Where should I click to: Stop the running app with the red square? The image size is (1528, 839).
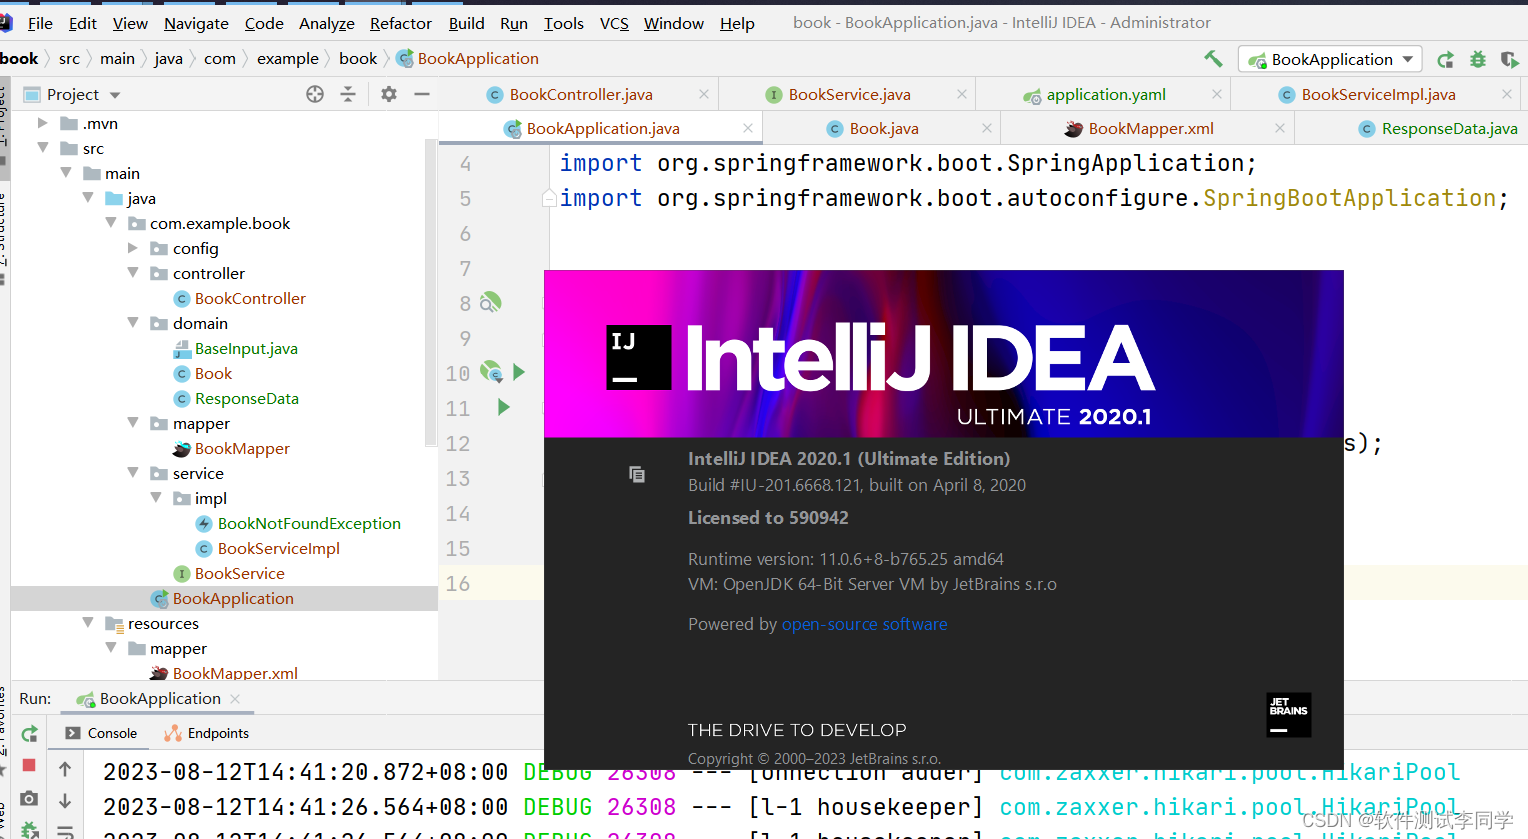pyautogui.click(x=29, y=765)
